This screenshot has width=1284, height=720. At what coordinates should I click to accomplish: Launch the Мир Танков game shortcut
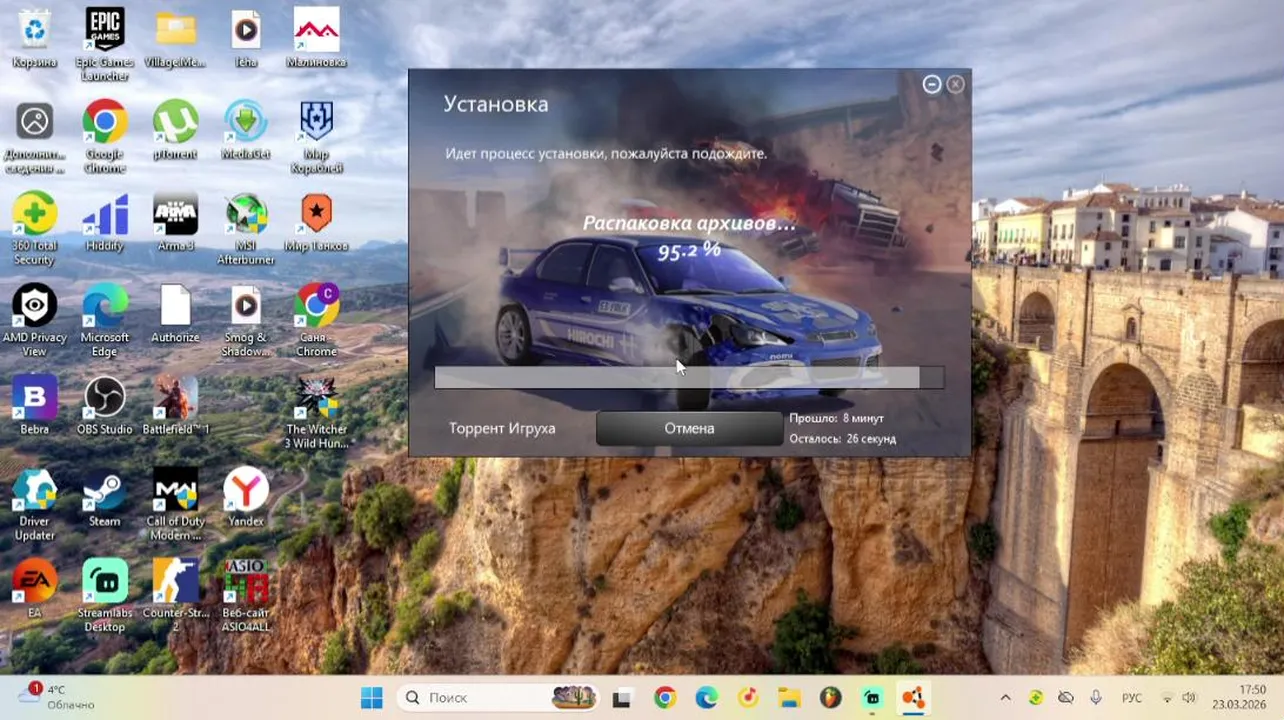click(x=316, y=222)
